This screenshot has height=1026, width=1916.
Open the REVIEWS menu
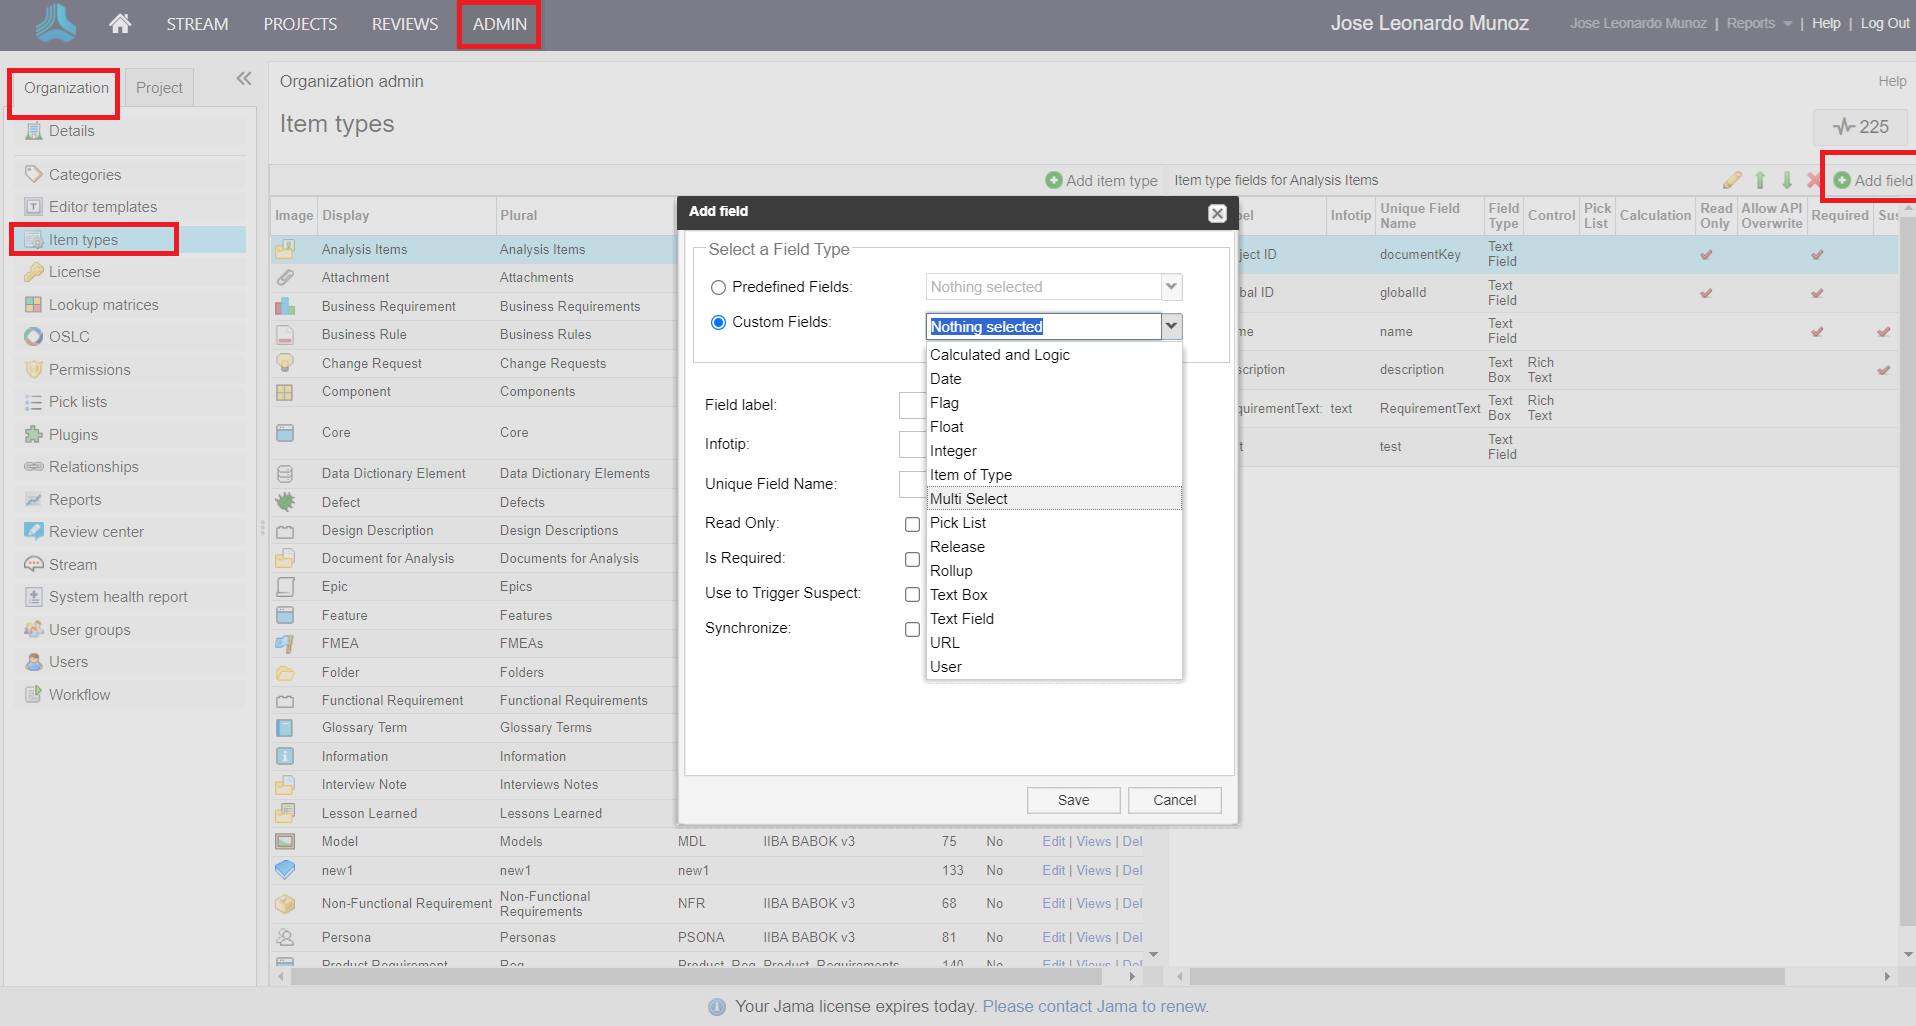coord(405,24)
